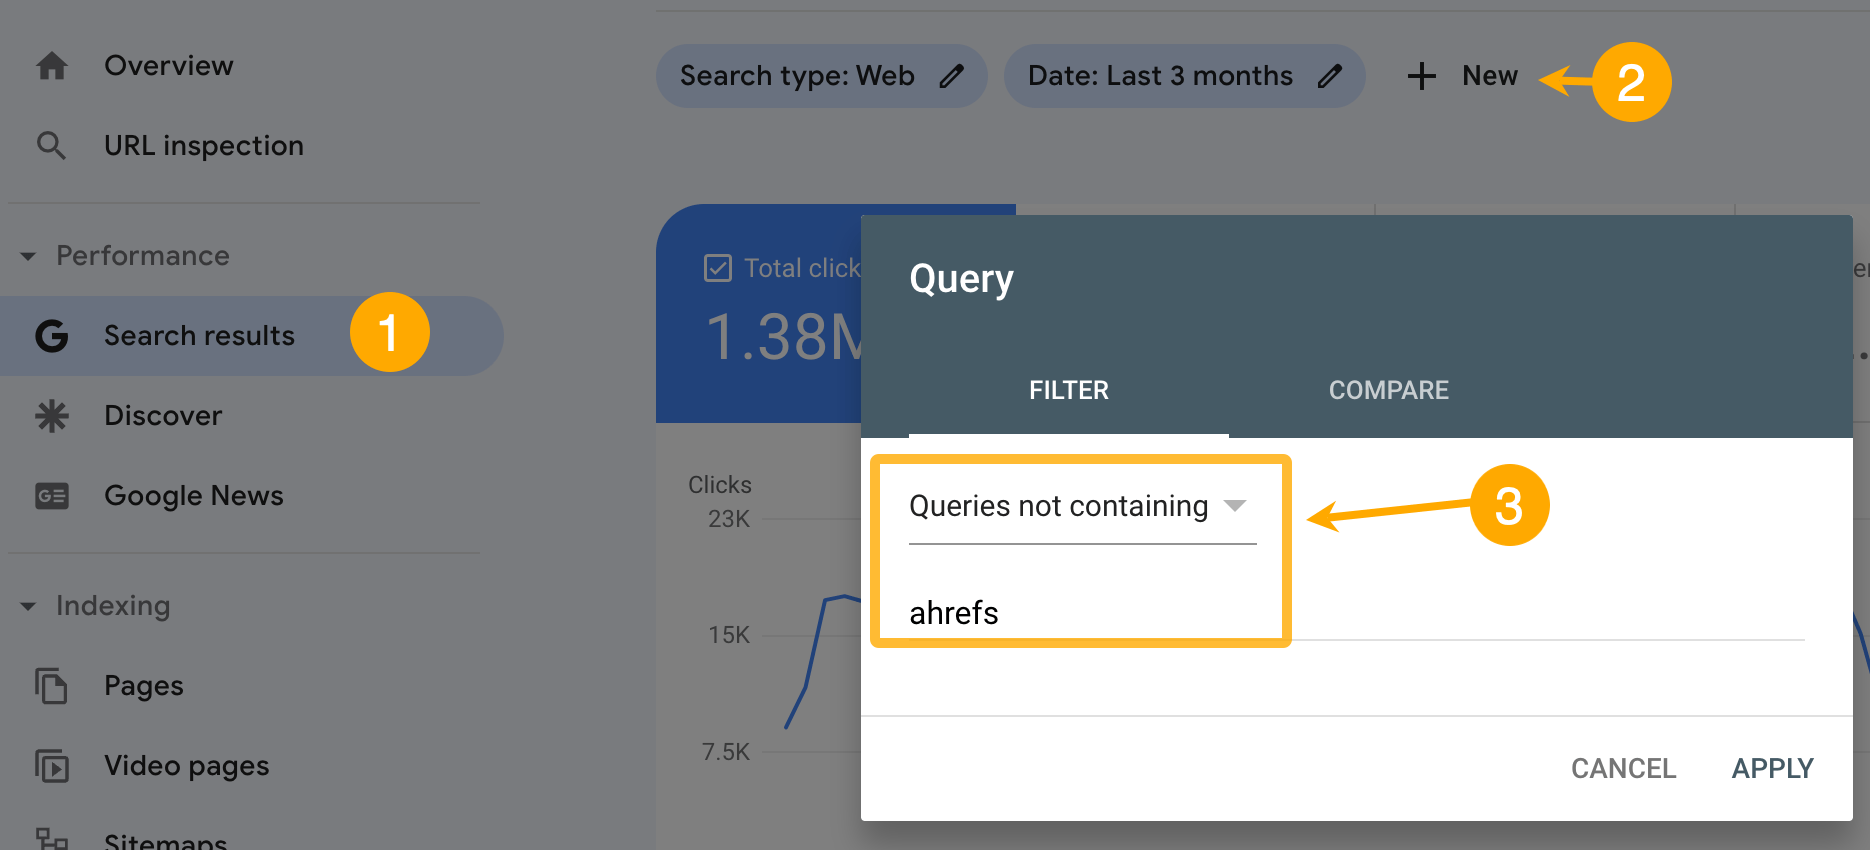Select the Video pages icon

53,765
